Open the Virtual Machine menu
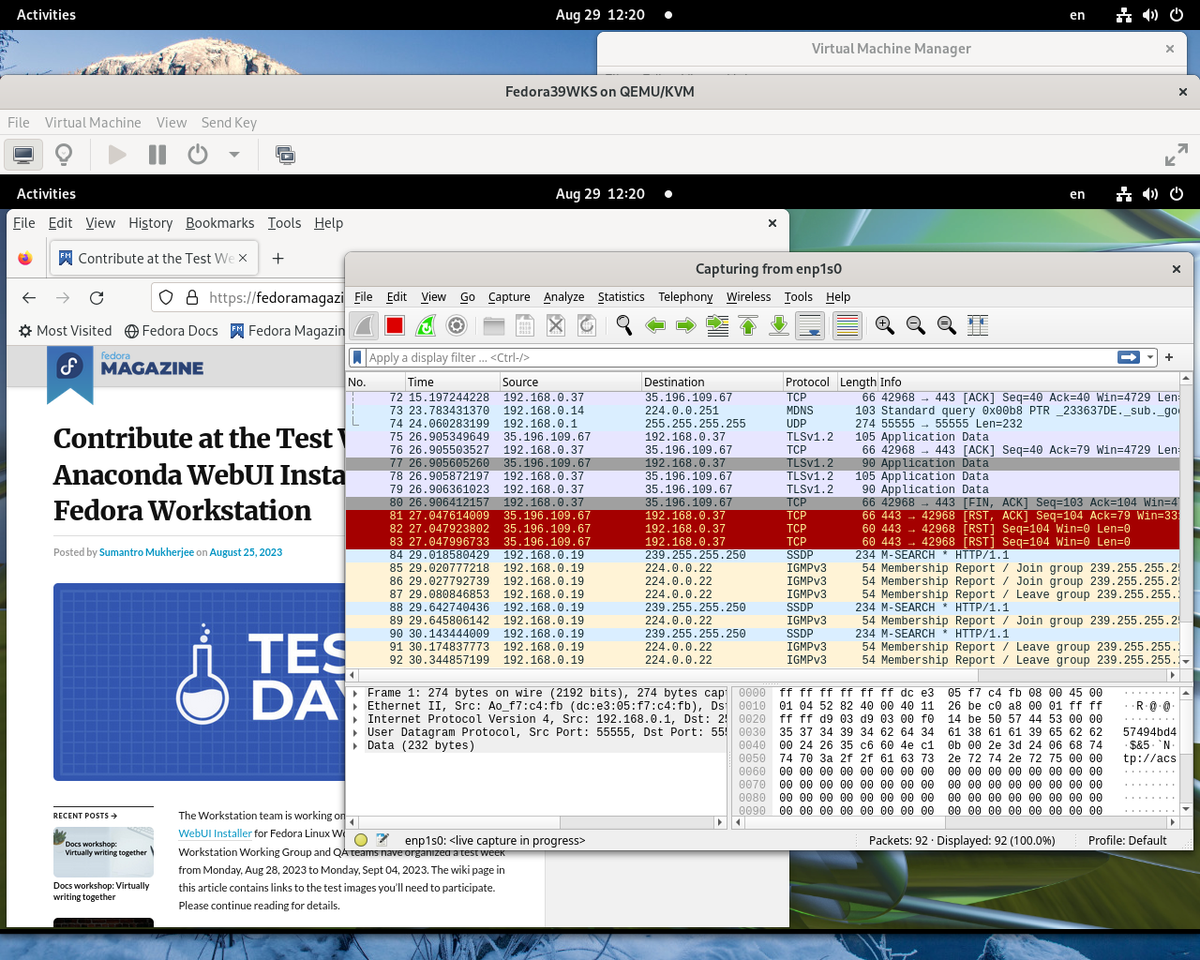 click(x=93, y=122)
